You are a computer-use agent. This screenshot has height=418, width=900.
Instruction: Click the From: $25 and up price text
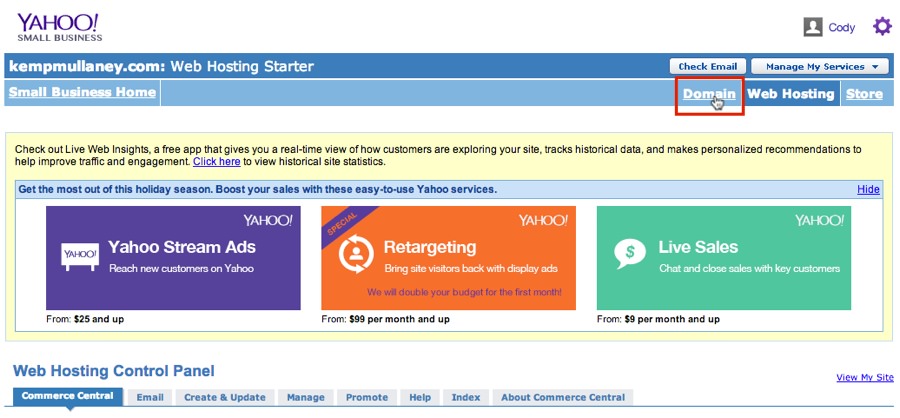(85, 319)
